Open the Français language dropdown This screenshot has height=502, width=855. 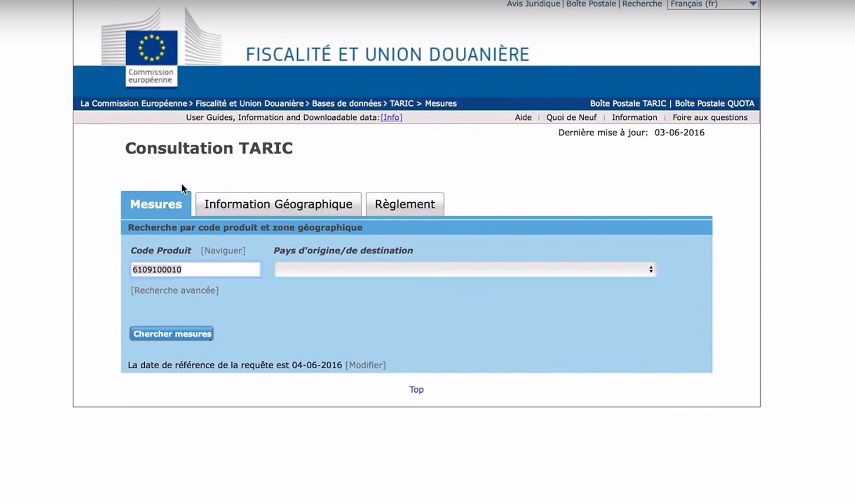[x=713, y=4]
